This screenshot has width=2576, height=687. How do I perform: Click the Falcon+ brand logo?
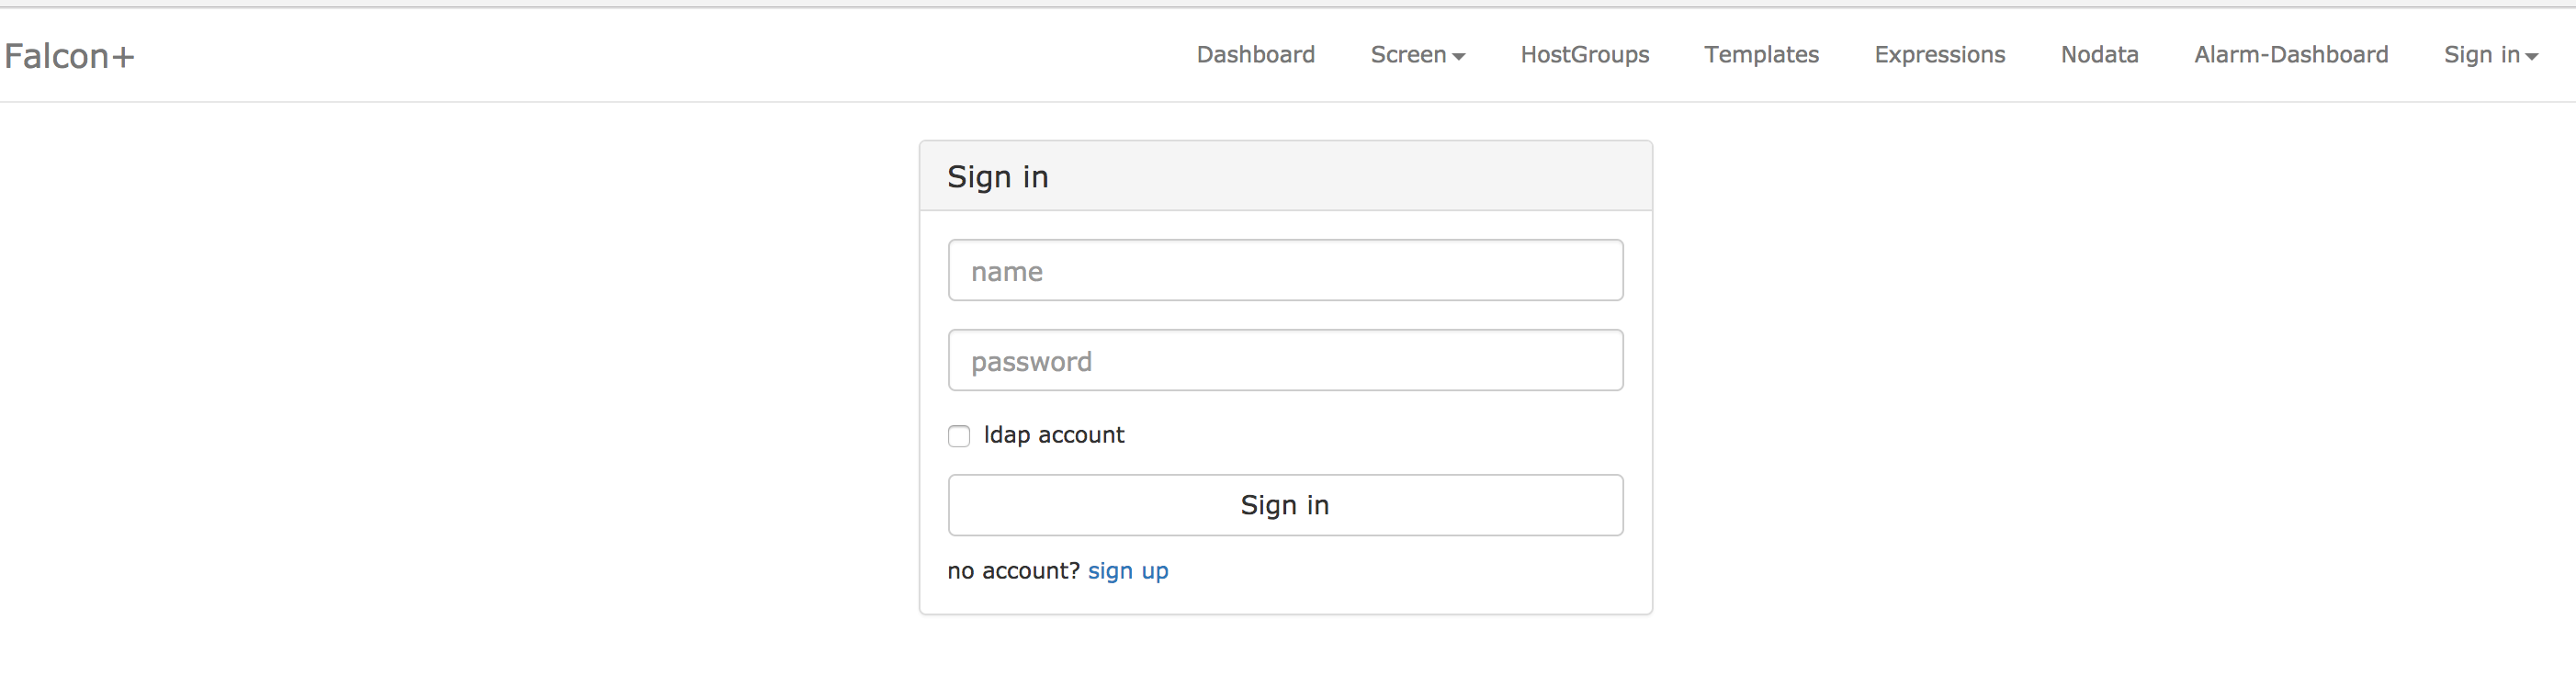click(69, 56)
